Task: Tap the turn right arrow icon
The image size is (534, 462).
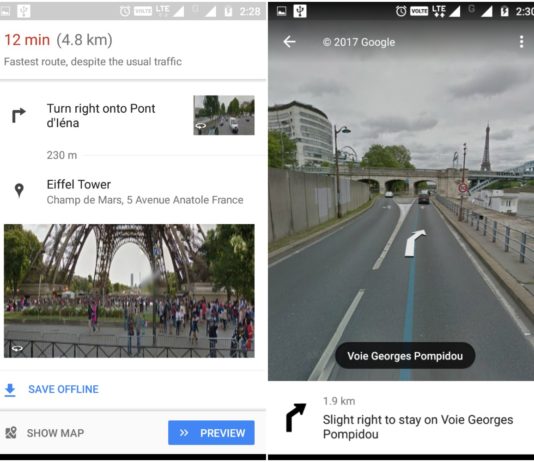Action: [x=19, y=115]
